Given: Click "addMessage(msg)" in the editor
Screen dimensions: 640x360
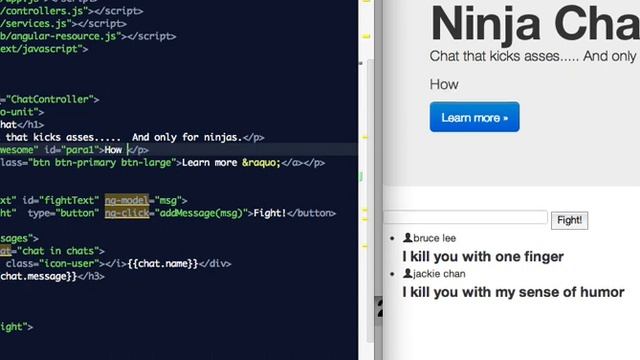Looking at the screenshot, I should coord(201,213).
